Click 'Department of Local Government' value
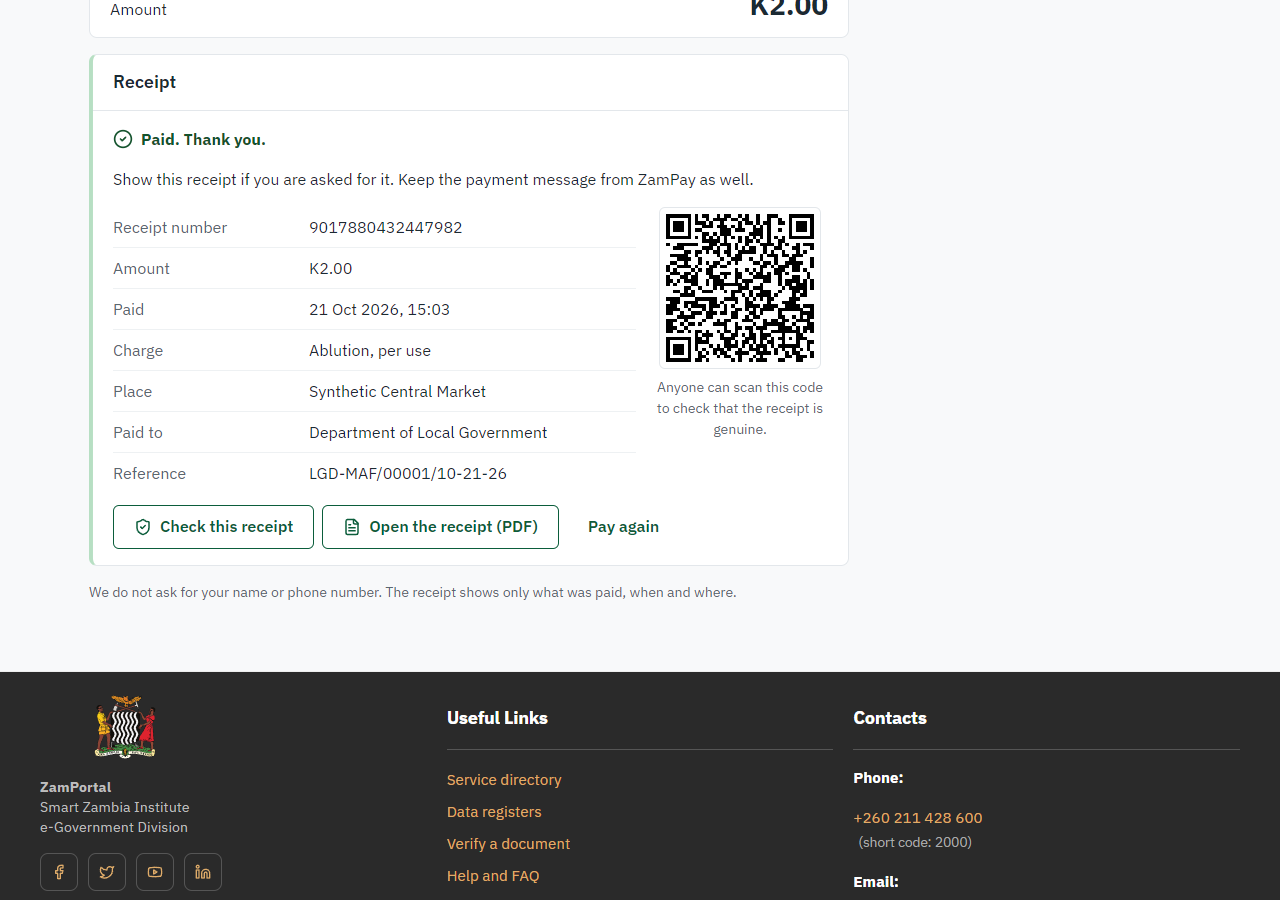This screenshot has width=1280, height=900. click(x=428, y=433)
